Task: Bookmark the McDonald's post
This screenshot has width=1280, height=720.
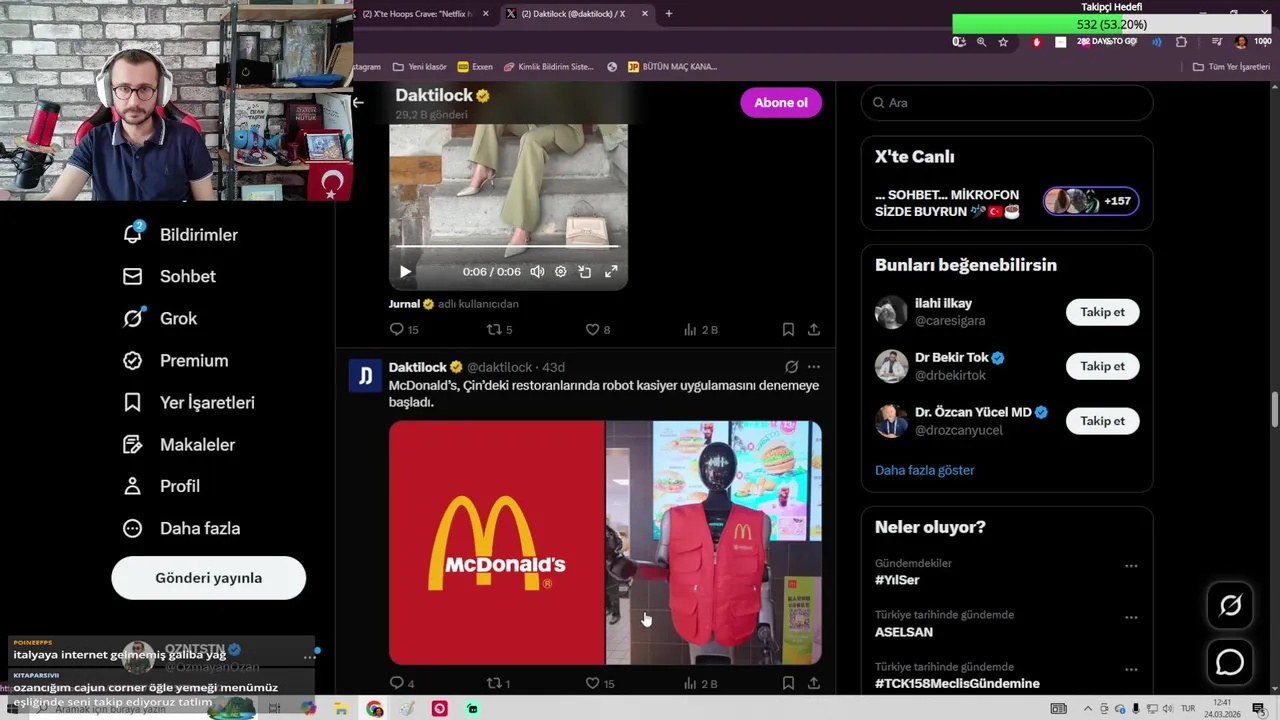Action: 788,683
